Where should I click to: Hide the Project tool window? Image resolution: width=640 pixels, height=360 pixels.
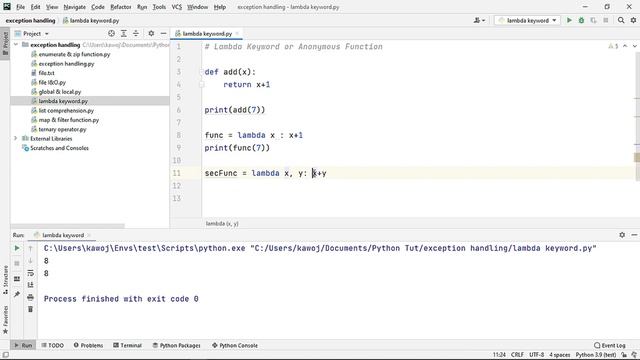[163, 33]
